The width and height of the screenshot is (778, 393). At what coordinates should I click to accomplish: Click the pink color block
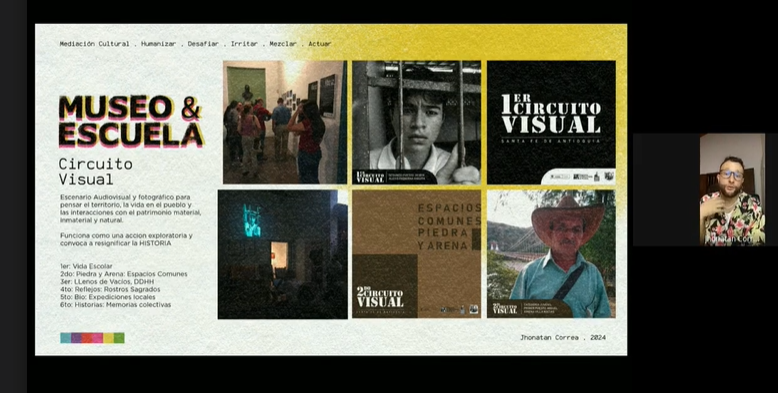pyautogui.click(x=98, y=338)
